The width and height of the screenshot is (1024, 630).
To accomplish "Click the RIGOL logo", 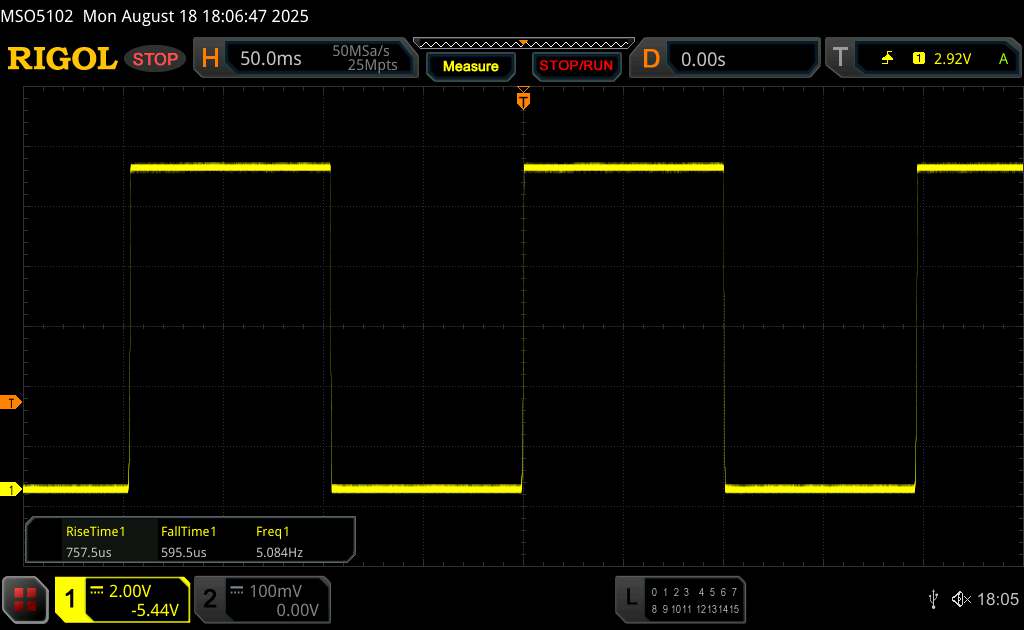I will click(x=62, y=59).
